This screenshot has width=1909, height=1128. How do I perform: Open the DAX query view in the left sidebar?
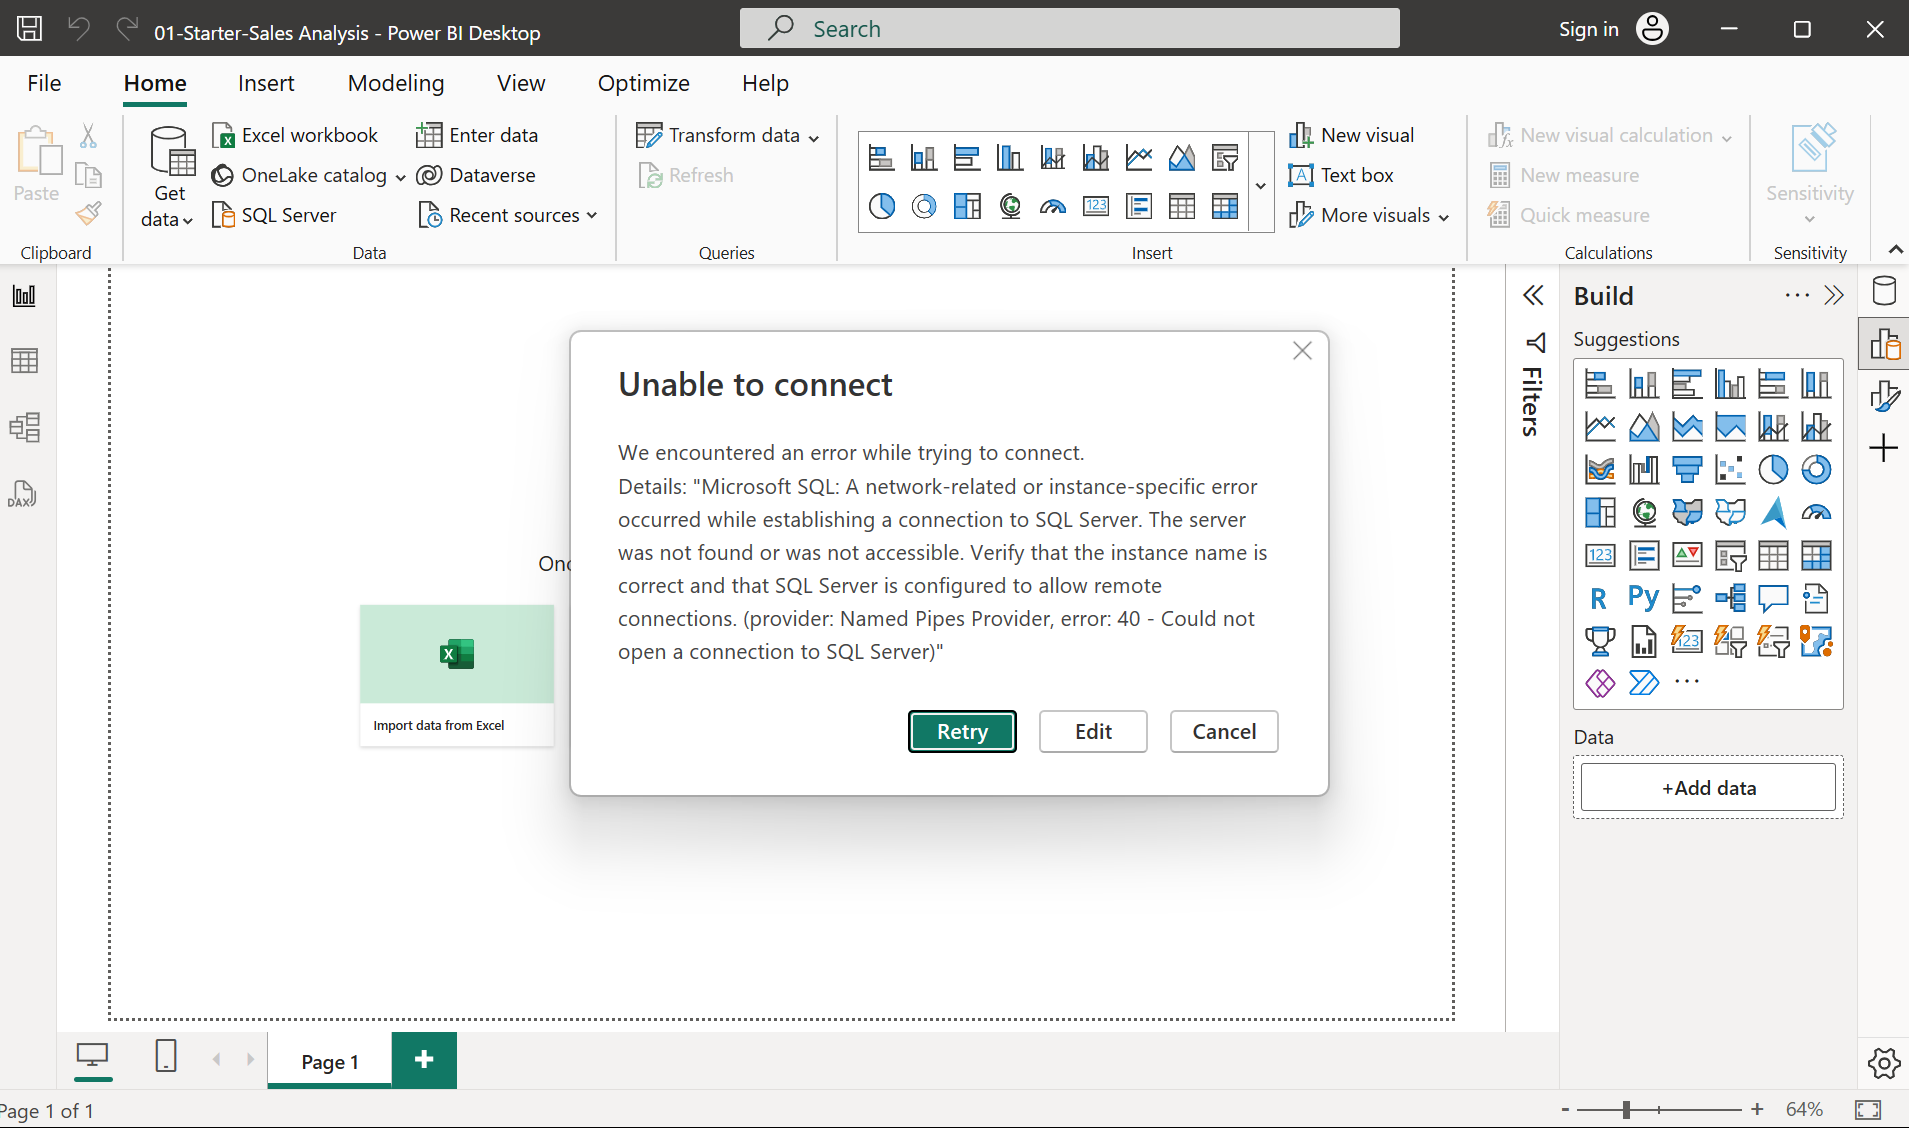(x=24, y=494)
